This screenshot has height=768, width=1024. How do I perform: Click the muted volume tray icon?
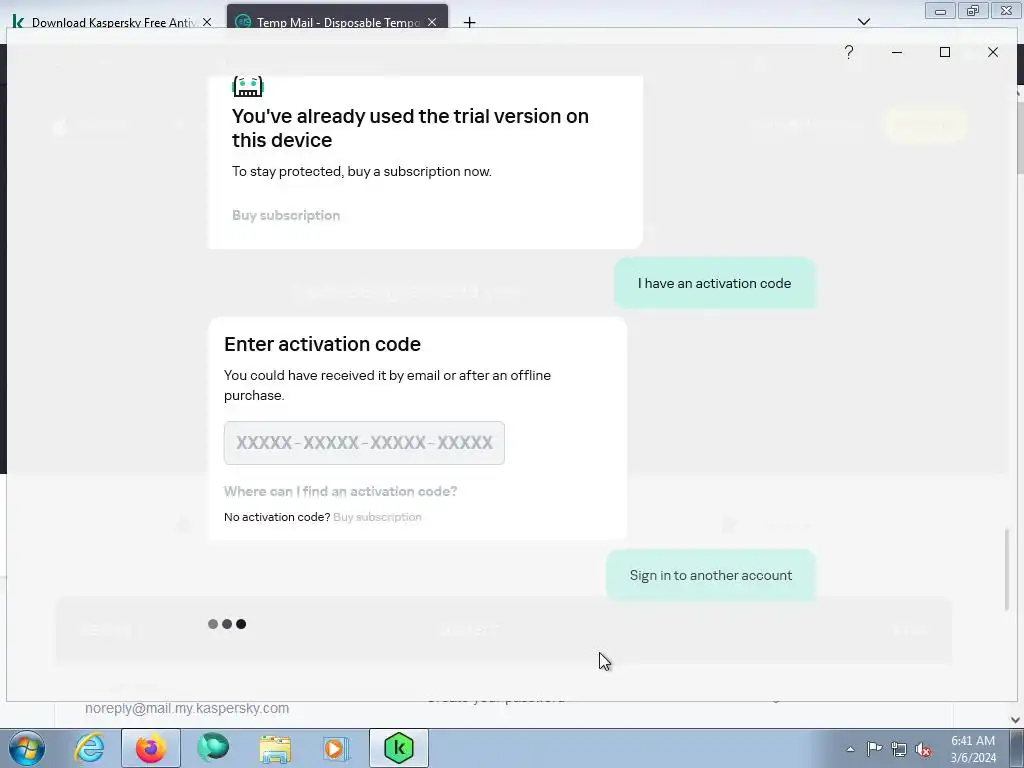tap(923, 749)
